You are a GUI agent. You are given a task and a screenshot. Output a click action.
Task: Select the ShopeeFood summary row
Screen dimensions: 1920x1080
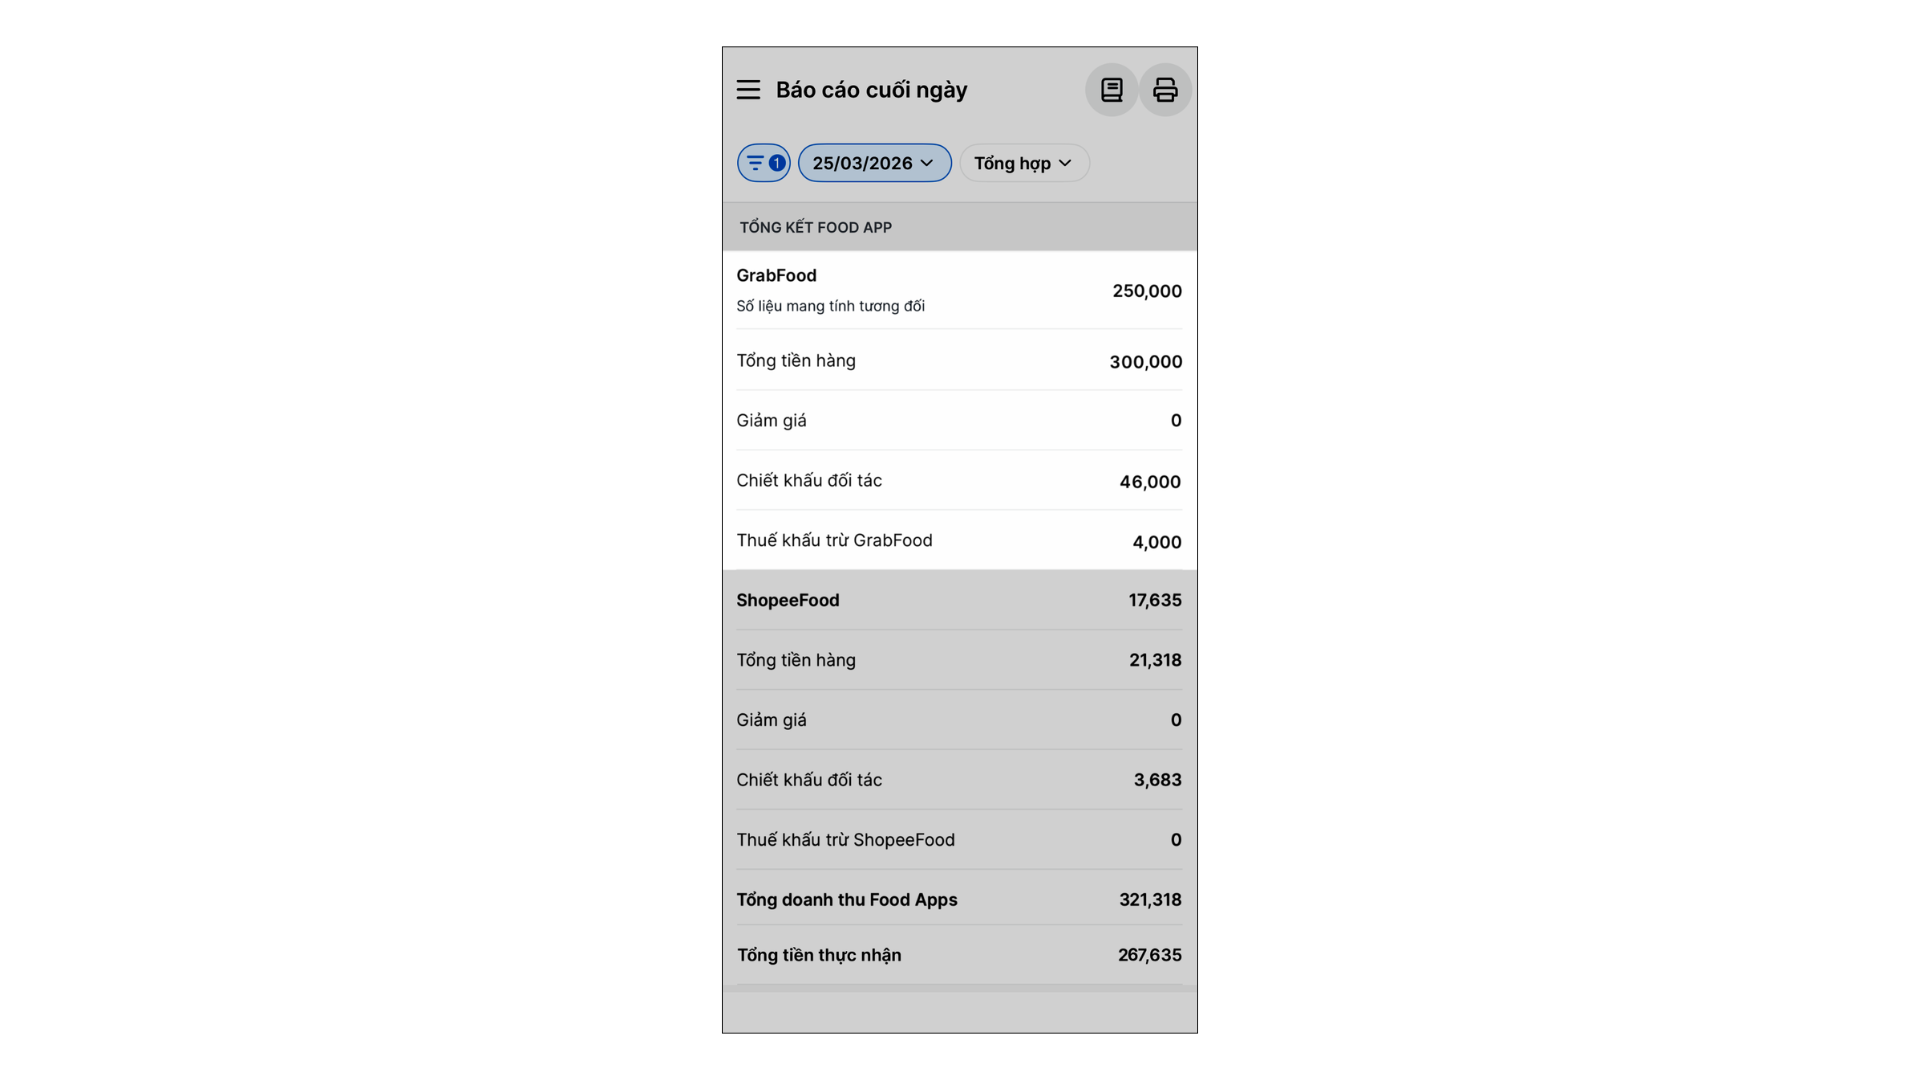pos(959,600)
